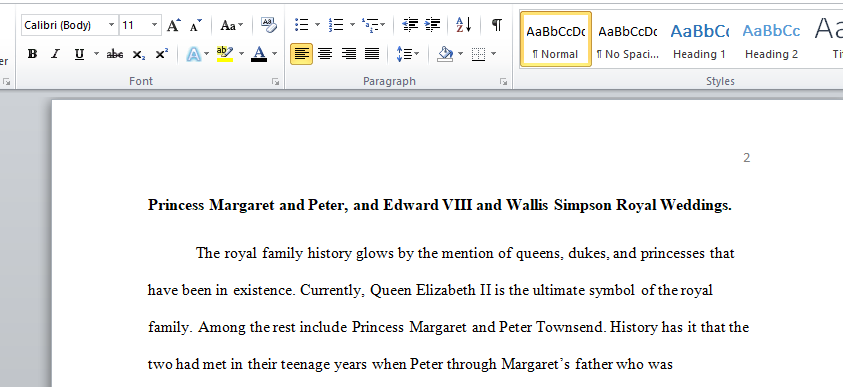The width and height of the screenshot is (843, 387).
Task: Click the Shading paint bucket icon
Action: [445, 54]
